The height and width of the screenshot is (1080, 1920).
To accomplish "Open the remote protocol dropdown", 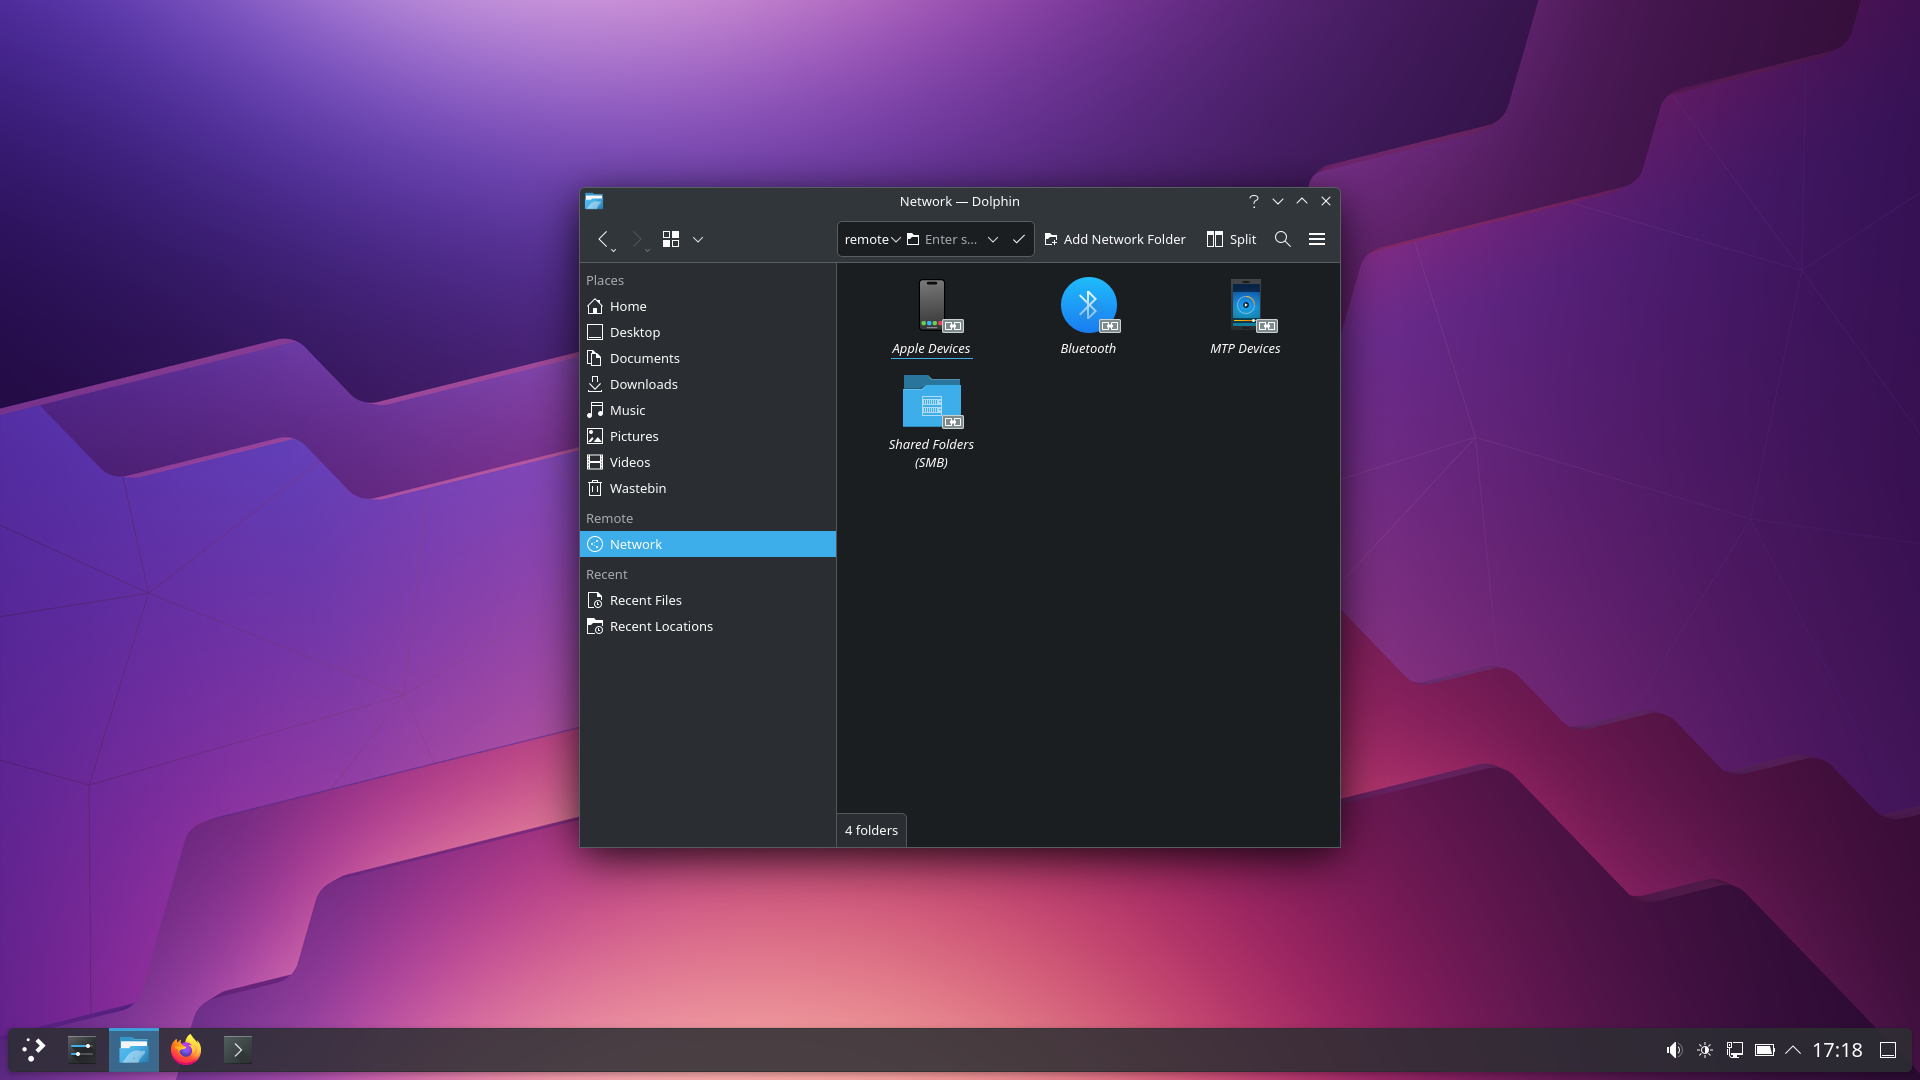I will point(872,239).
